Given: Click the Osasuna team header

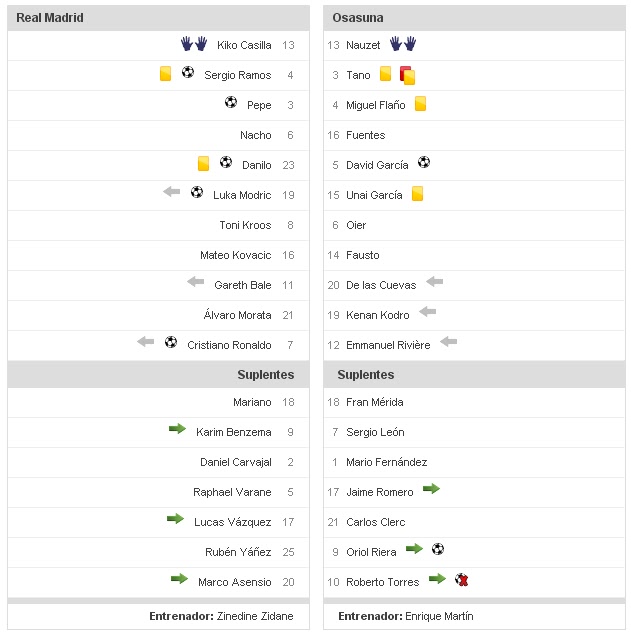Looking at the screenshot, I should click(x=358, y=18).
